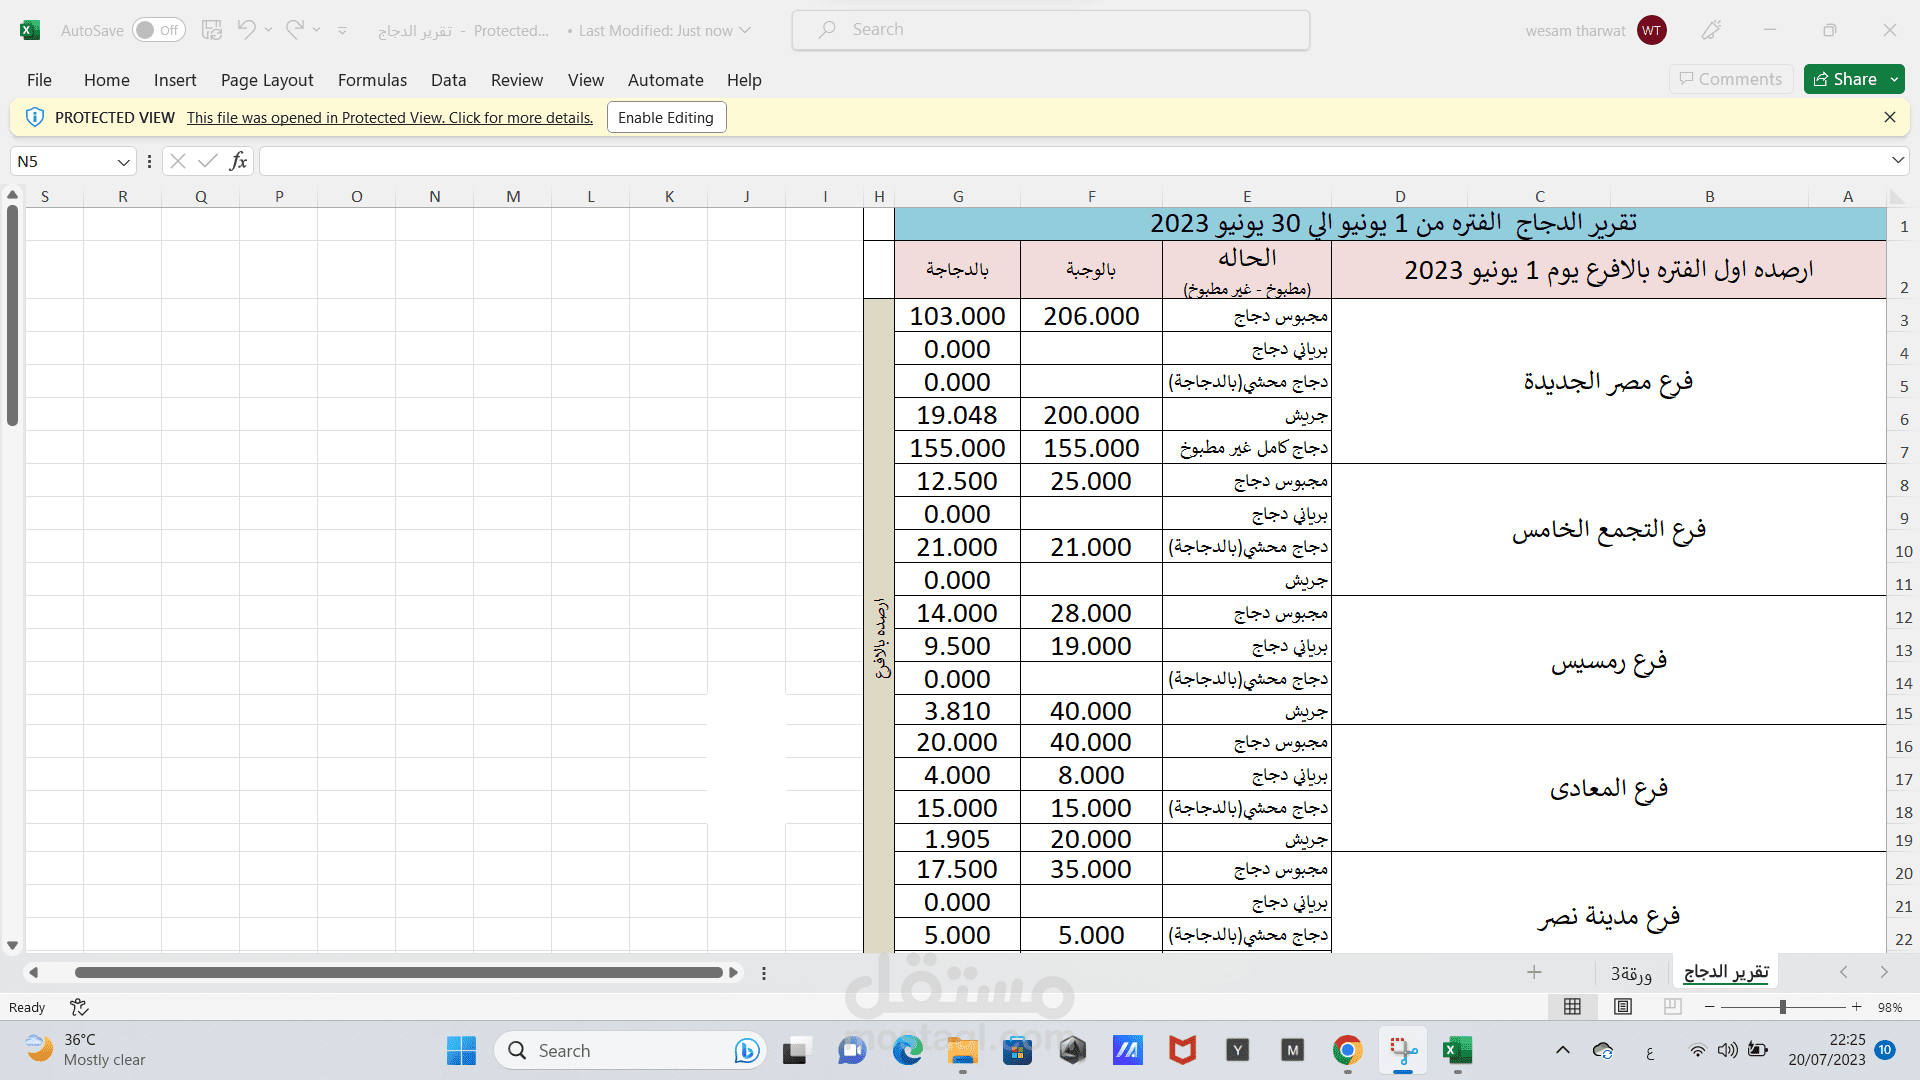The width and height of the screenshot is (1920, 1080).
Task: Click the accessibility checker status icon
Action: [79, 1007]
